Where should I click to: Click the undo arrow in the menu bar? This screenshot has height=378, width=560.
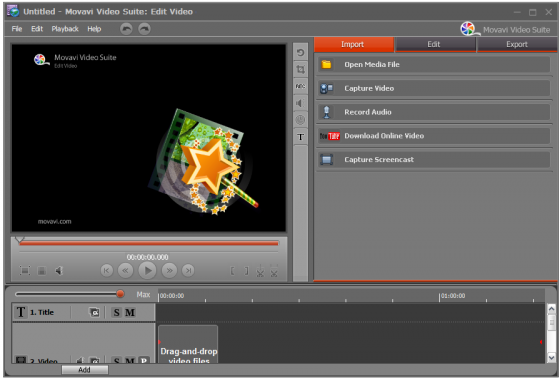pos(126,29)
